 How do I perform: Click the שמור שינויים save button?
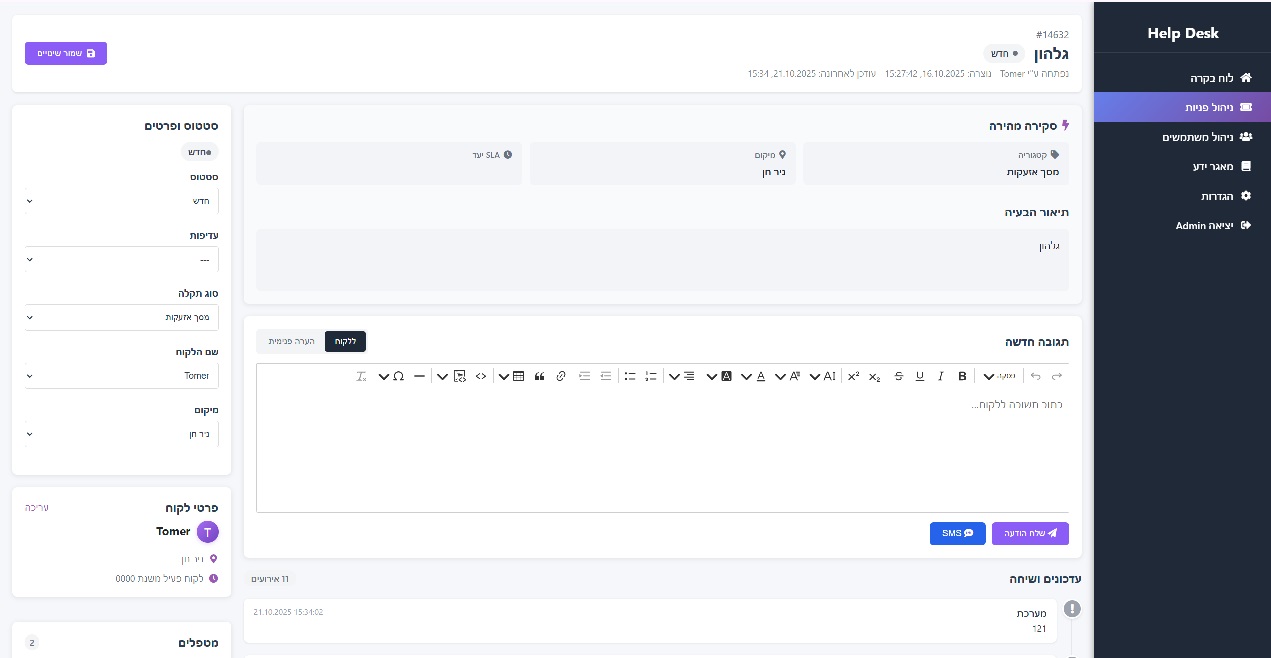coord(66,53)
